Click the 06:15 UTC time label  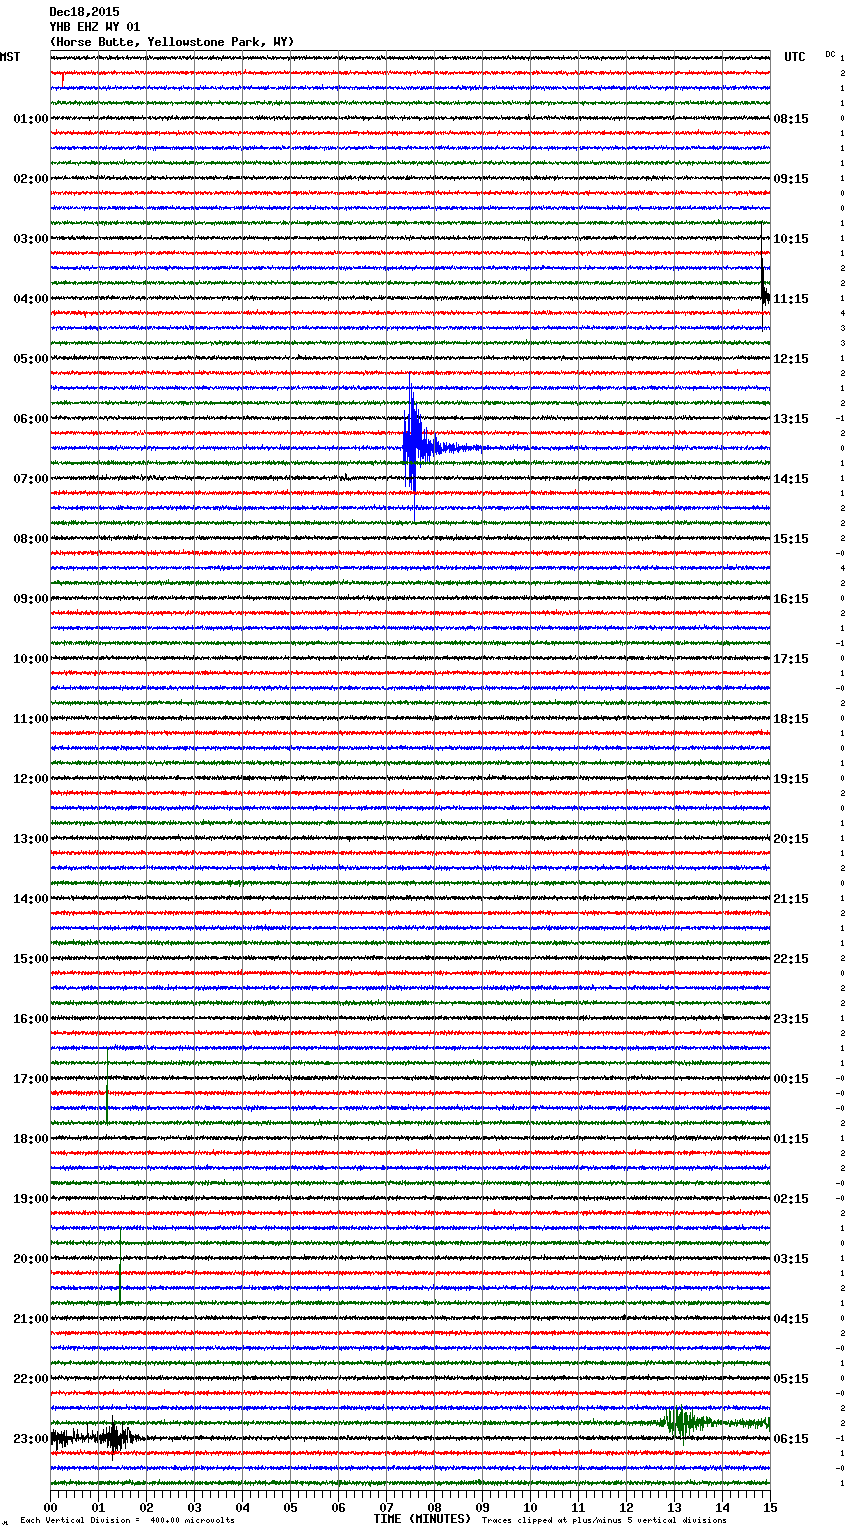point(791,1439)
